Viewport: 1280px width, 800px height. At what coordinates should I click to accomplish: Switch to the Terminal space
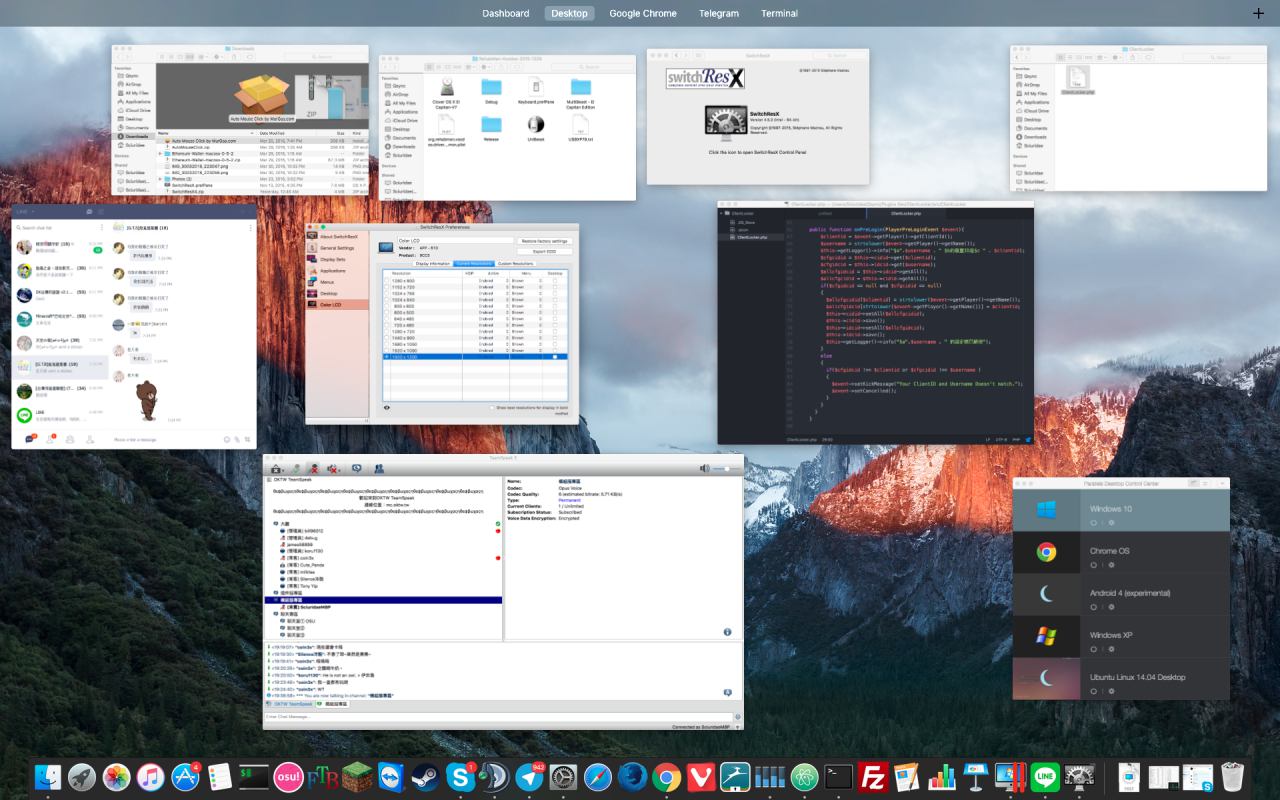779,13
